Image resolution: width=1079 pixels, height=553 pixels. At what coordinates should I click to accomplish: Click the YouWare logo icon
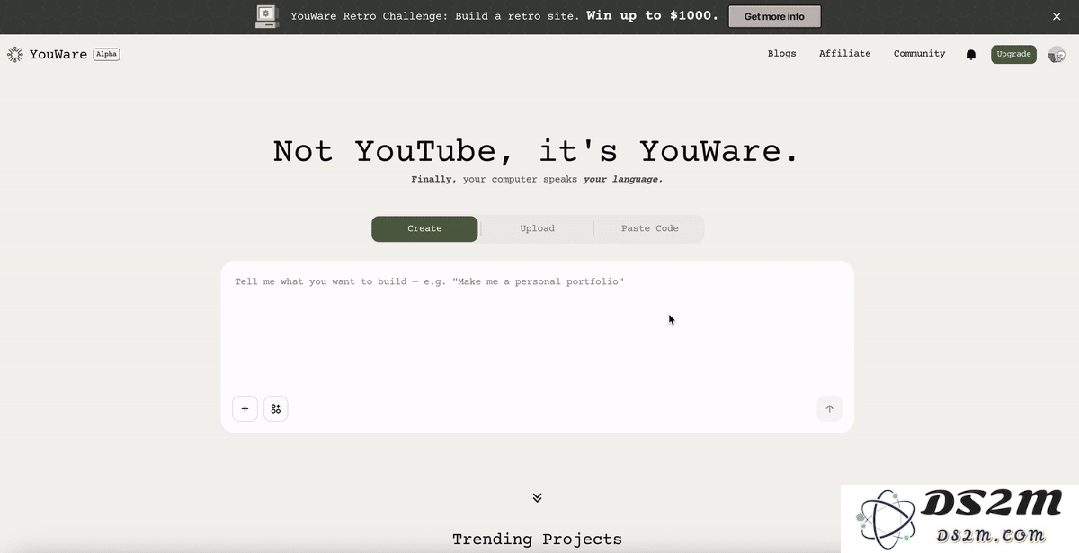pos(14,54)
